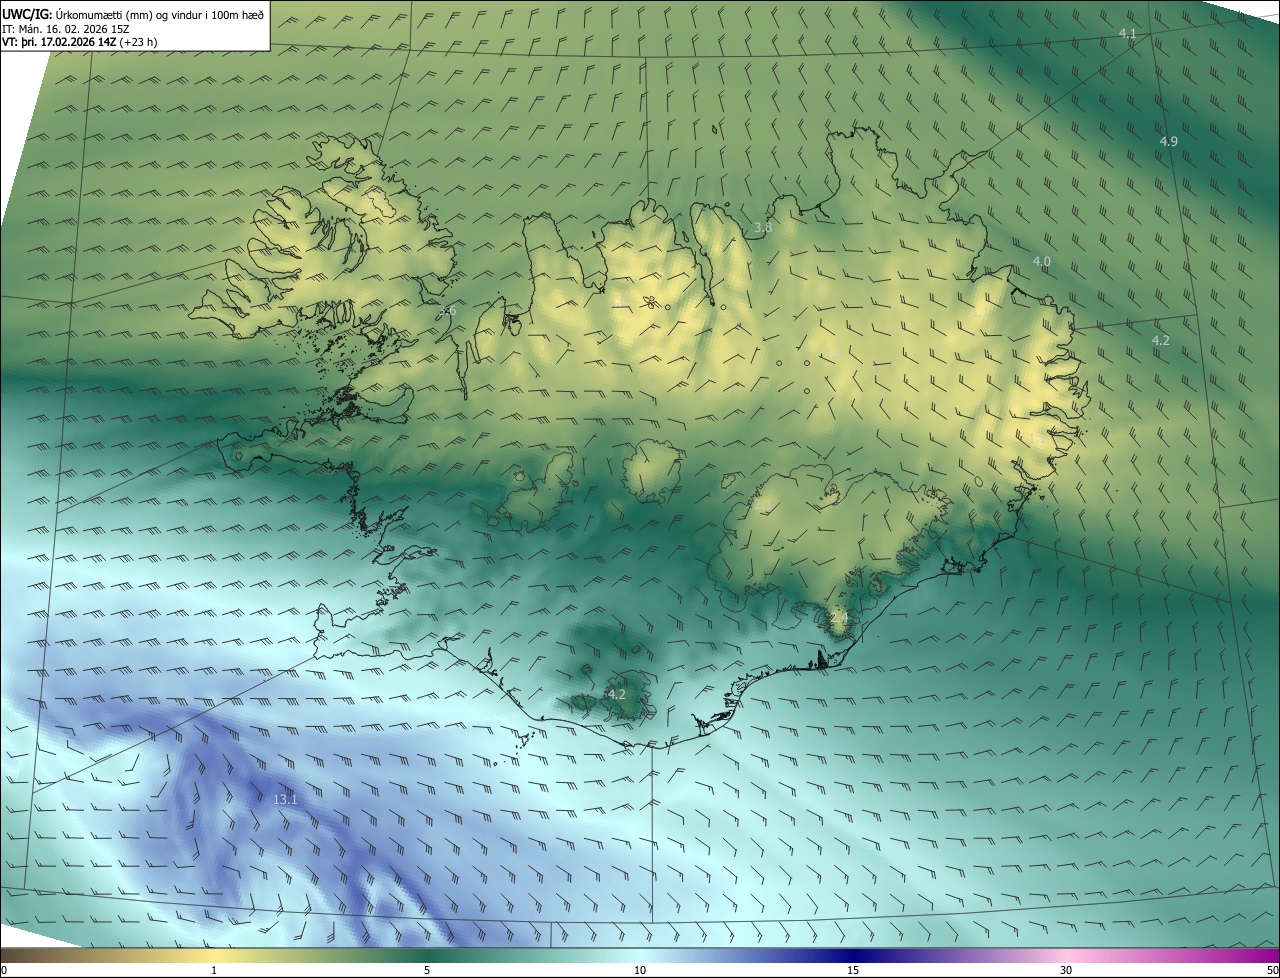Image resolution: width=1280 pixels, height=978 pixels.
Task: Select the '15' tick on color scale
Action: point(853,970)
